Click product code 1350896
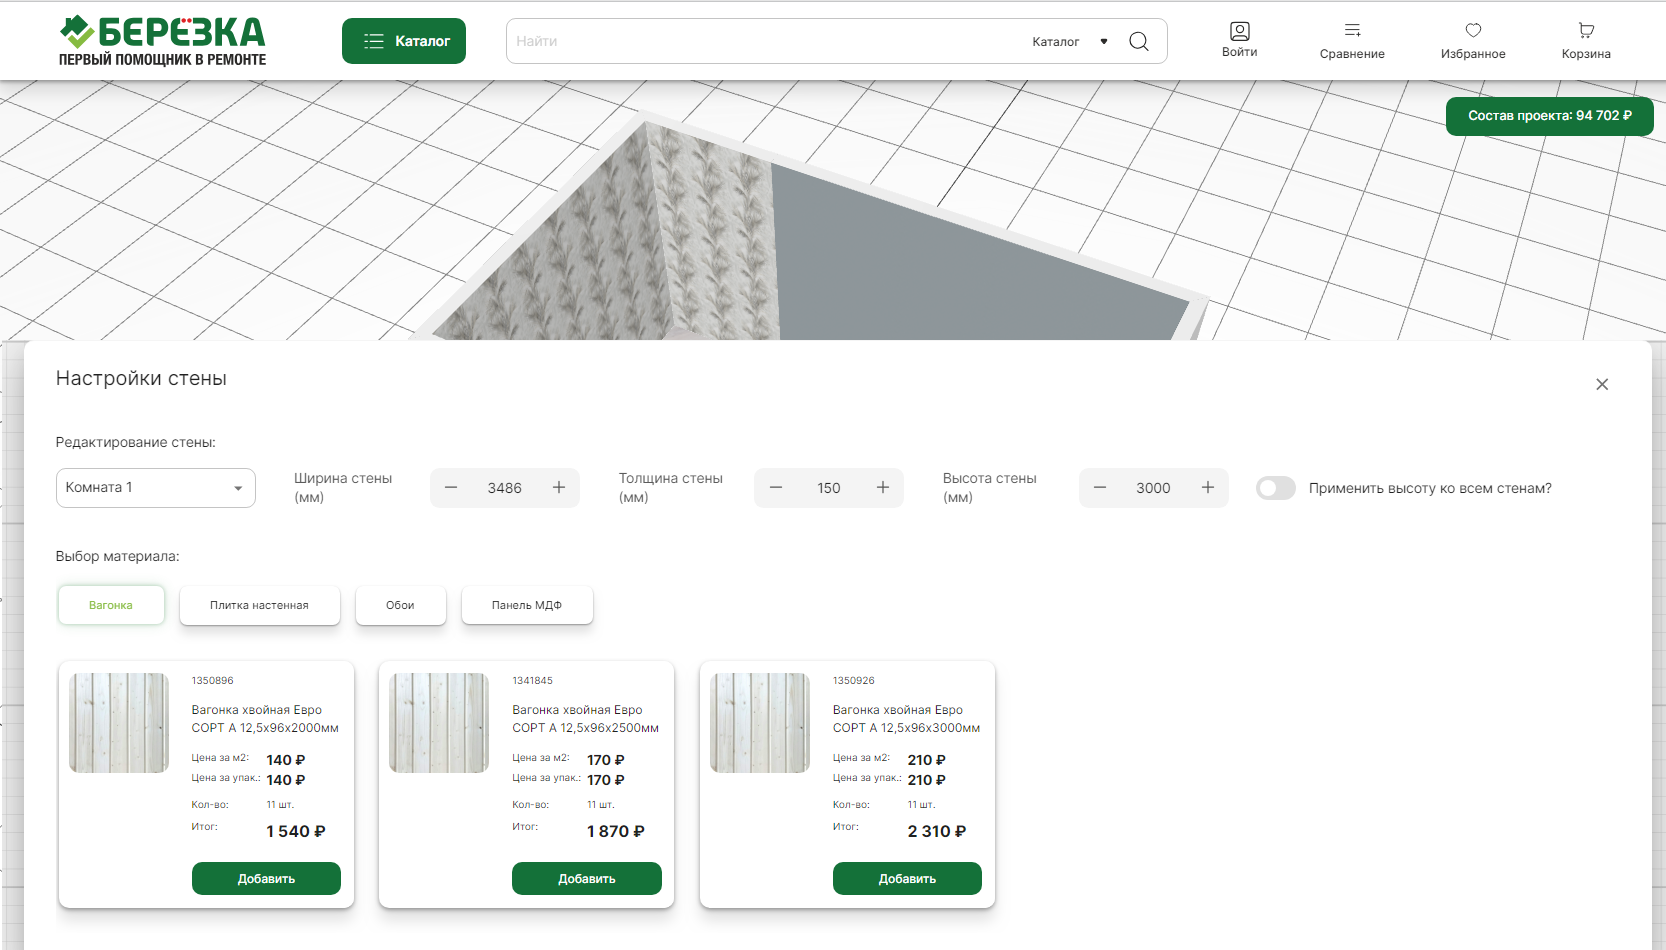Viewport: 1666px width, 950px height. coord(213,681)
